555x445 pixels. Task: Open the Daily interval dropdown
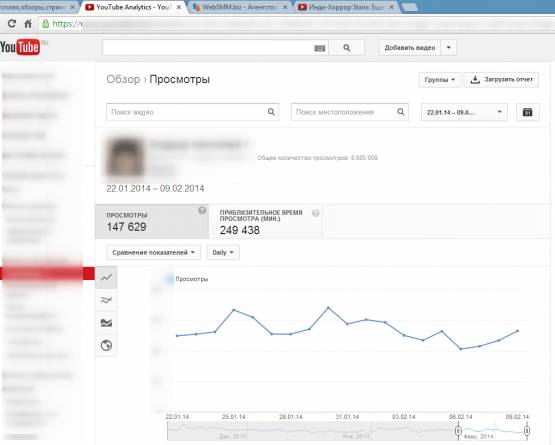pos(223,252)
